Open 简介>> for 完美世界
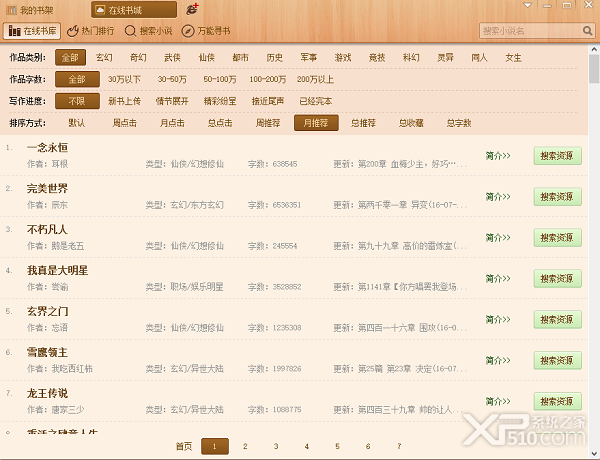This screenshot has height=460, width=600. [x=498, y=197]
